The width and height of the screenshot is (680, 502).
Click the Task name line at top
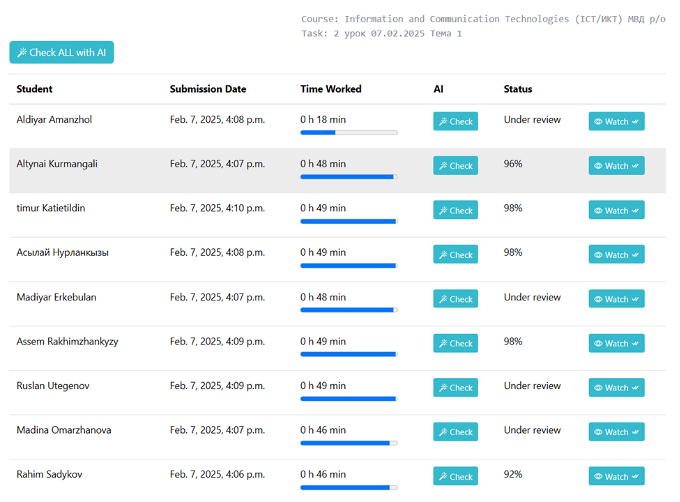point(382,33)
